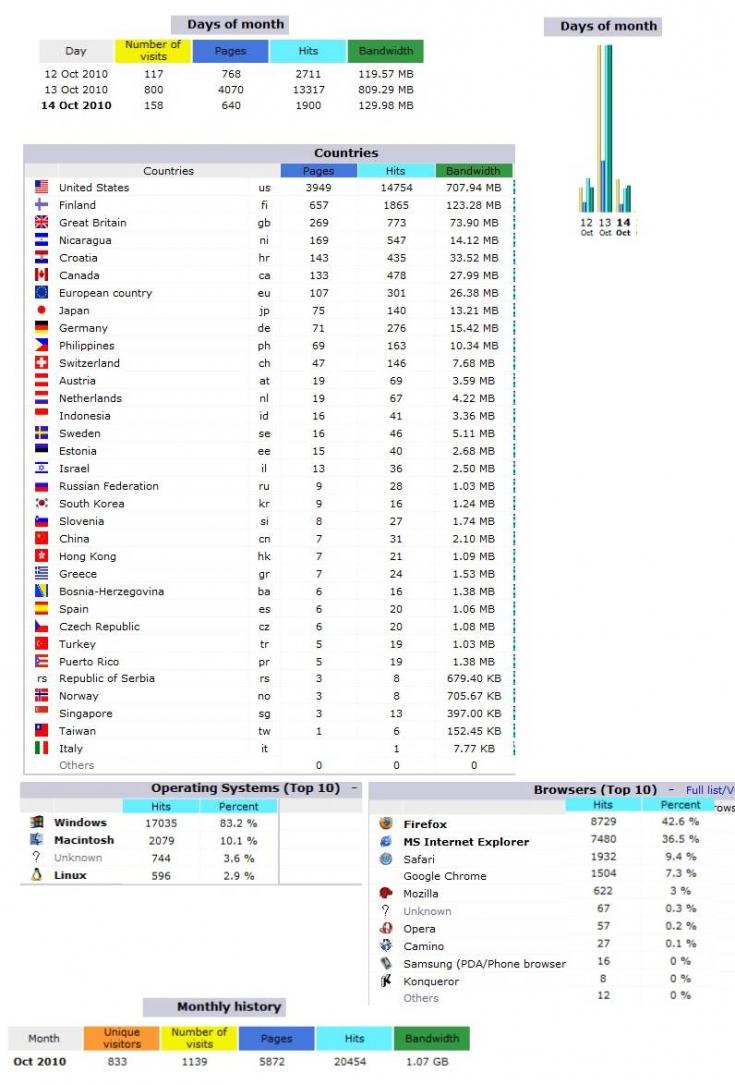The width and height of the screenshot is (735, 1085).
Task: Click the Macintosh link in Operating Systems
Action: [84, 841]
